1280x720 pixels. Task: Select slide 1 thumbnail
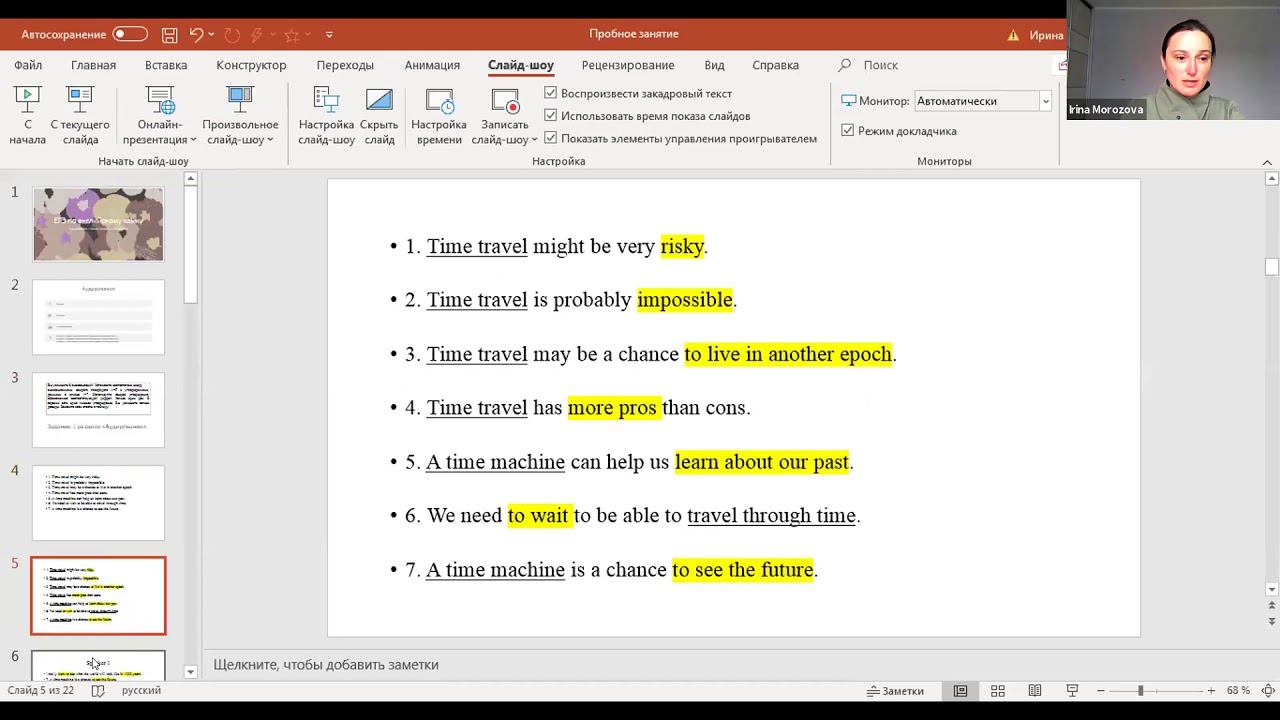click(x=98, y=224)
